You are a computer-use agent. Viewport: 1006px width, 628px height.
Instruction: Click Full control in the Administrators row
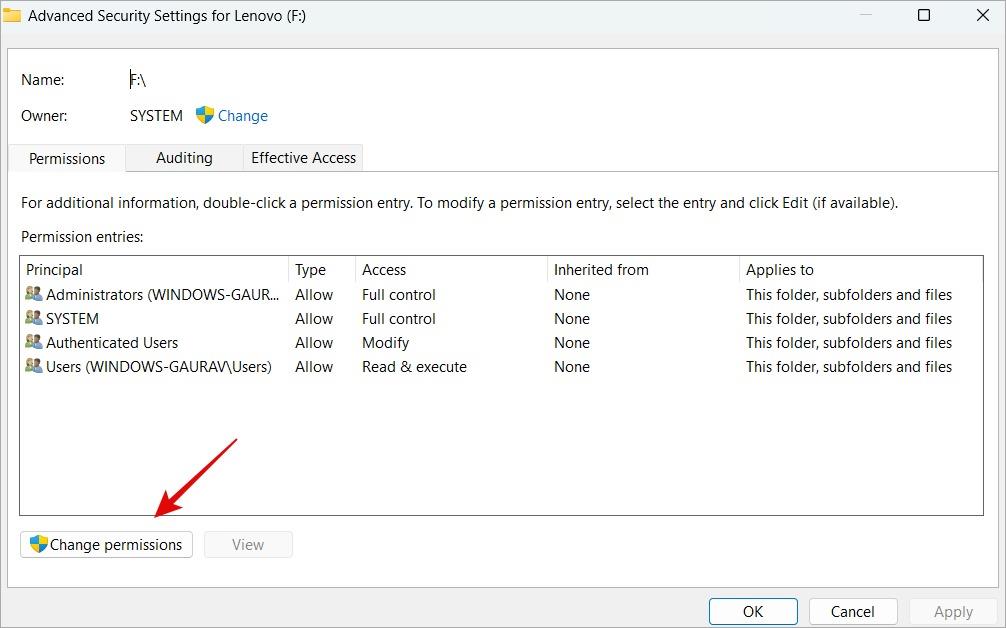pos(398,294)
